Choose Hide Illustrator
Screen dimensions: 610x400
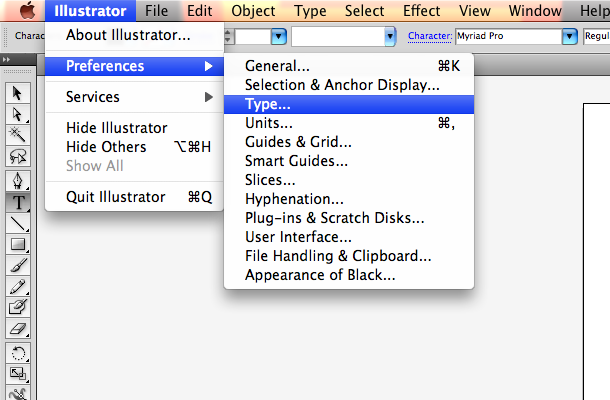click(135, 128)
